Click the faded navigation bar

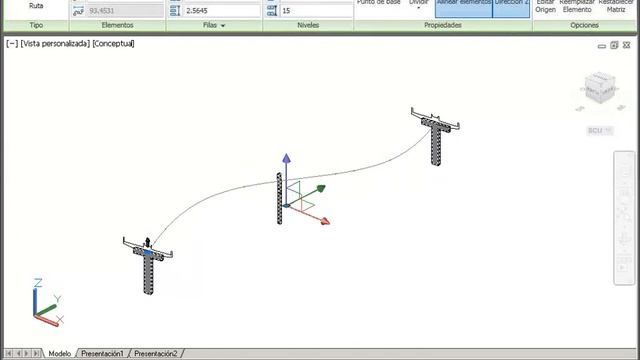[624, 218]
